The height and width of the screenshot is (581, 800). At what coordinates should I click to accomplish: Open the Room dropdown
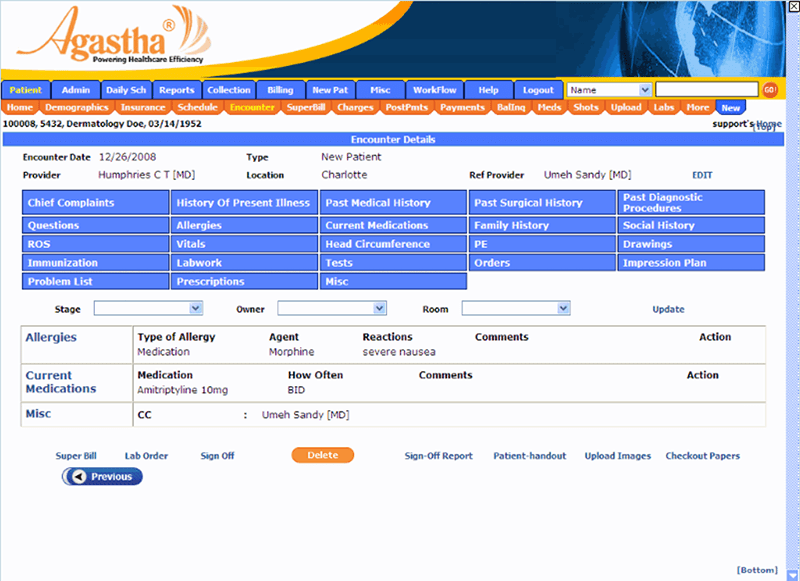tap(516, 309)
